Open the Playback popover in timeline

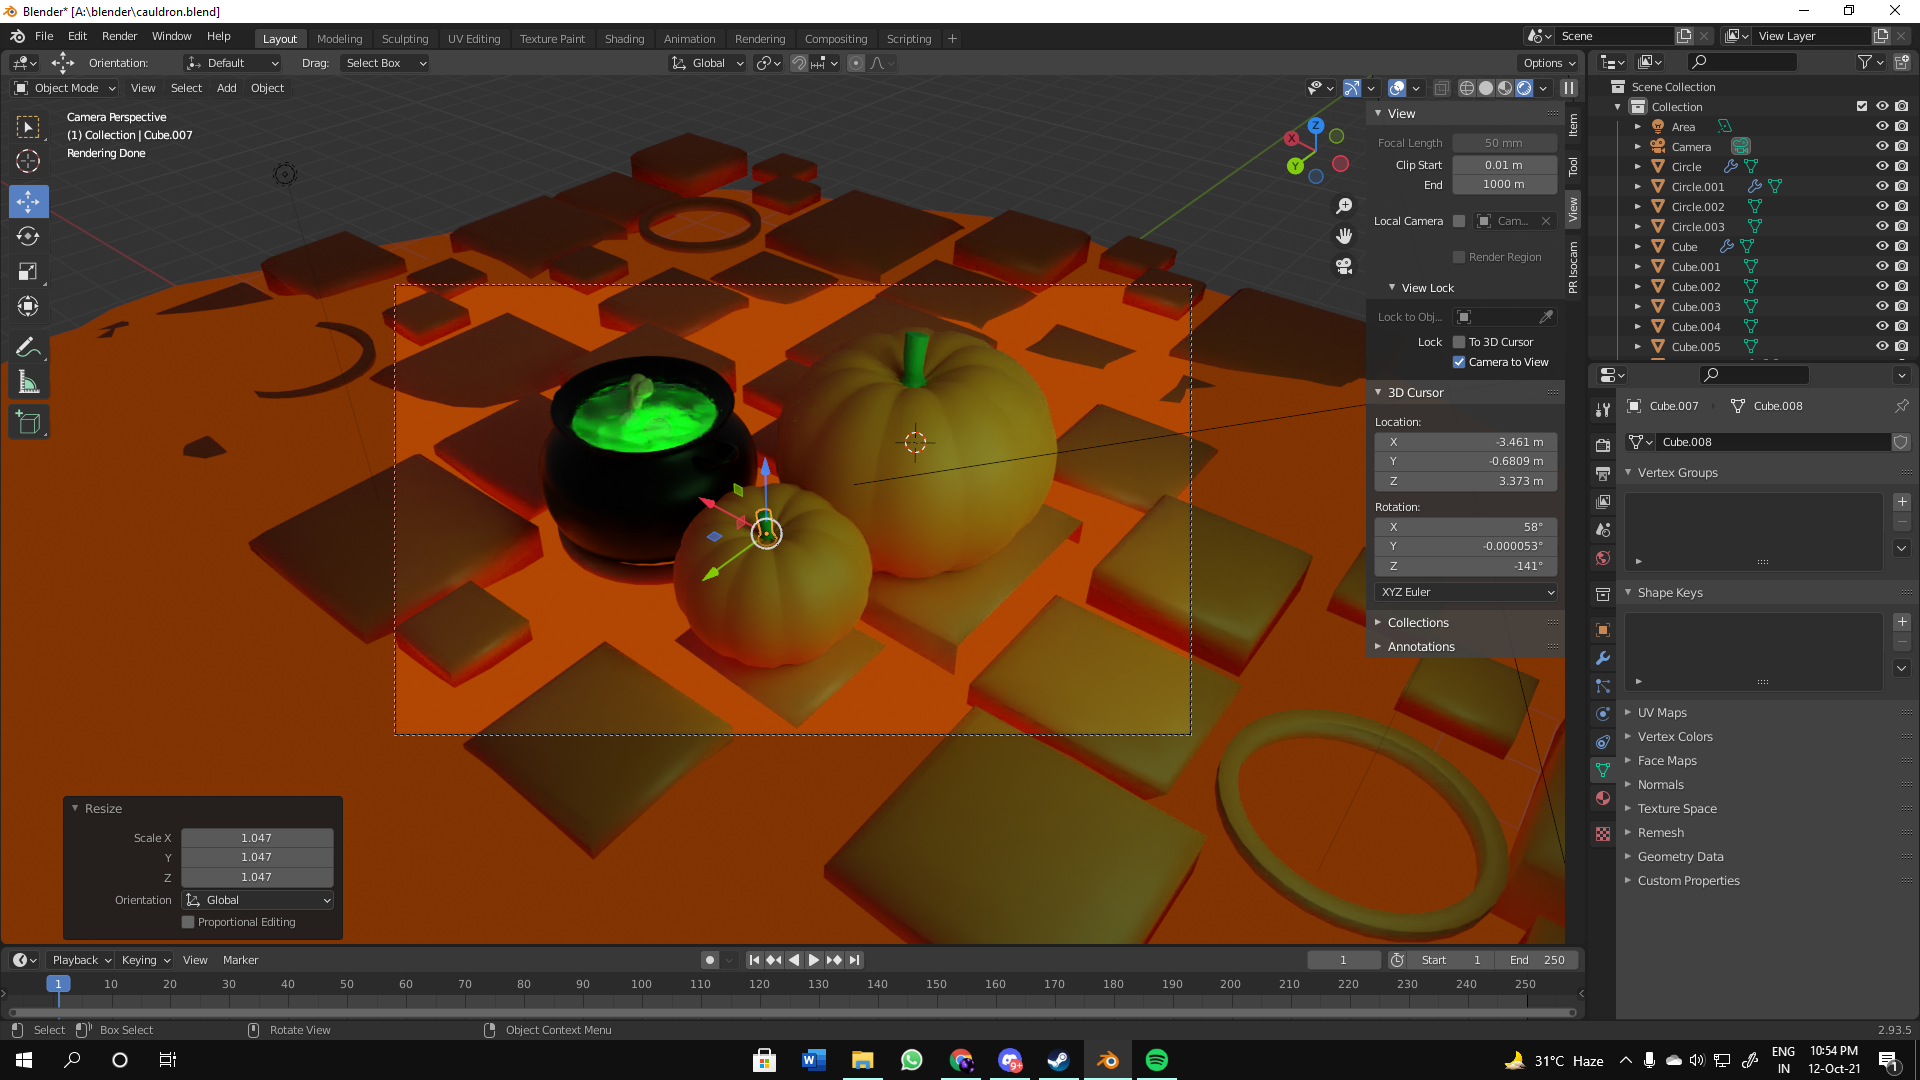(x=81, y=960)
